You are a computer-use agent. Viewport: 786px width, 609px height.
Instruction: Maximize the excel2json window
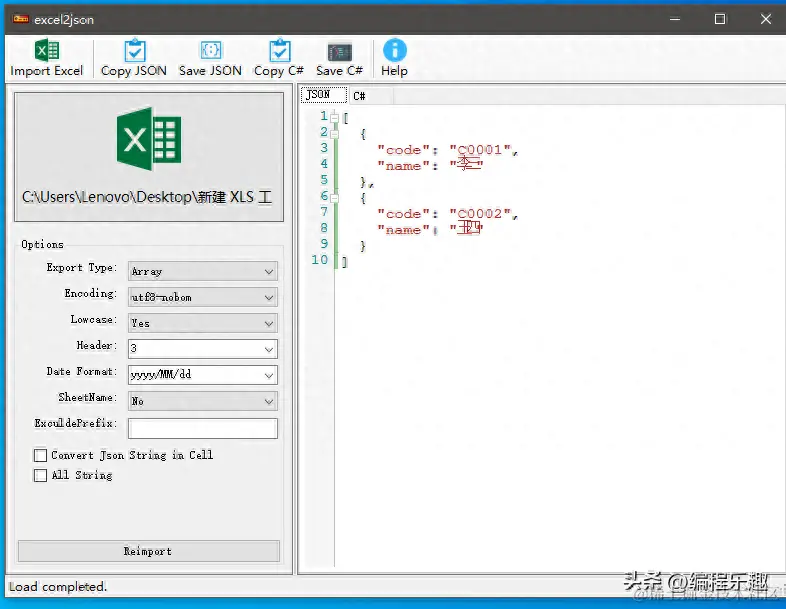pyautogui.click(x=720, y=20)
